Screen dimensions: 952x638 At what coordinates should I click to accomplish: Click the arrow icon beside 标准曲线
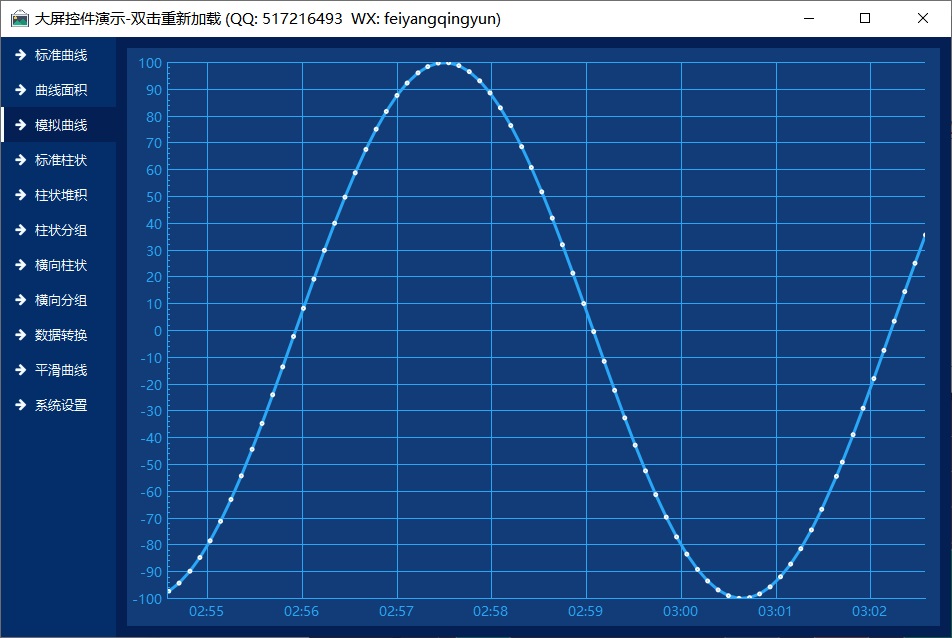[x=20, y=55]
